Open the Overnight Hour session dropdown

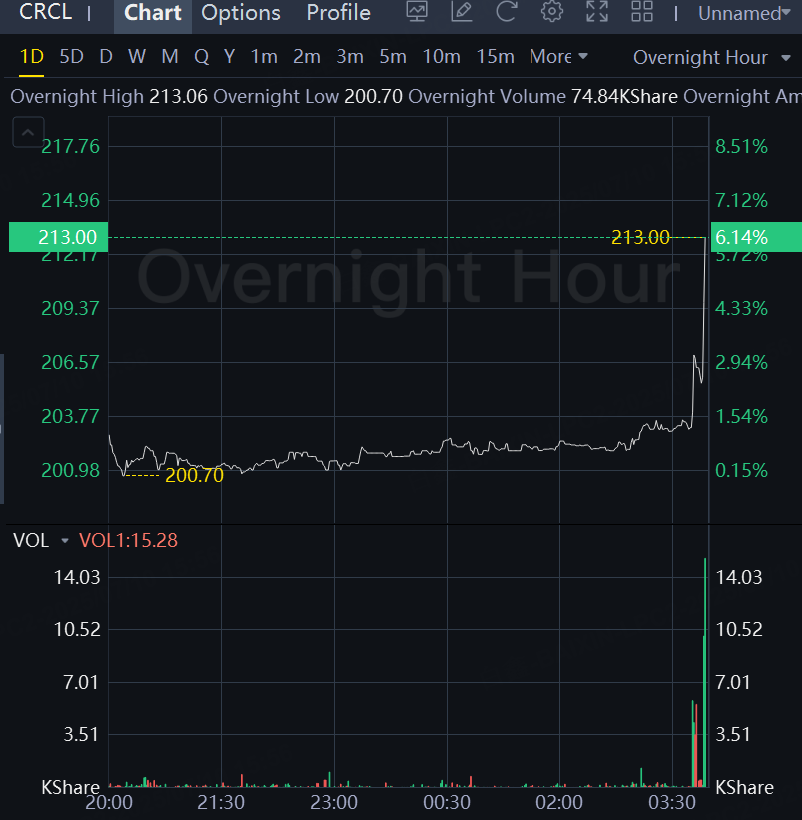pyautogui.click(x=711, y=58)
